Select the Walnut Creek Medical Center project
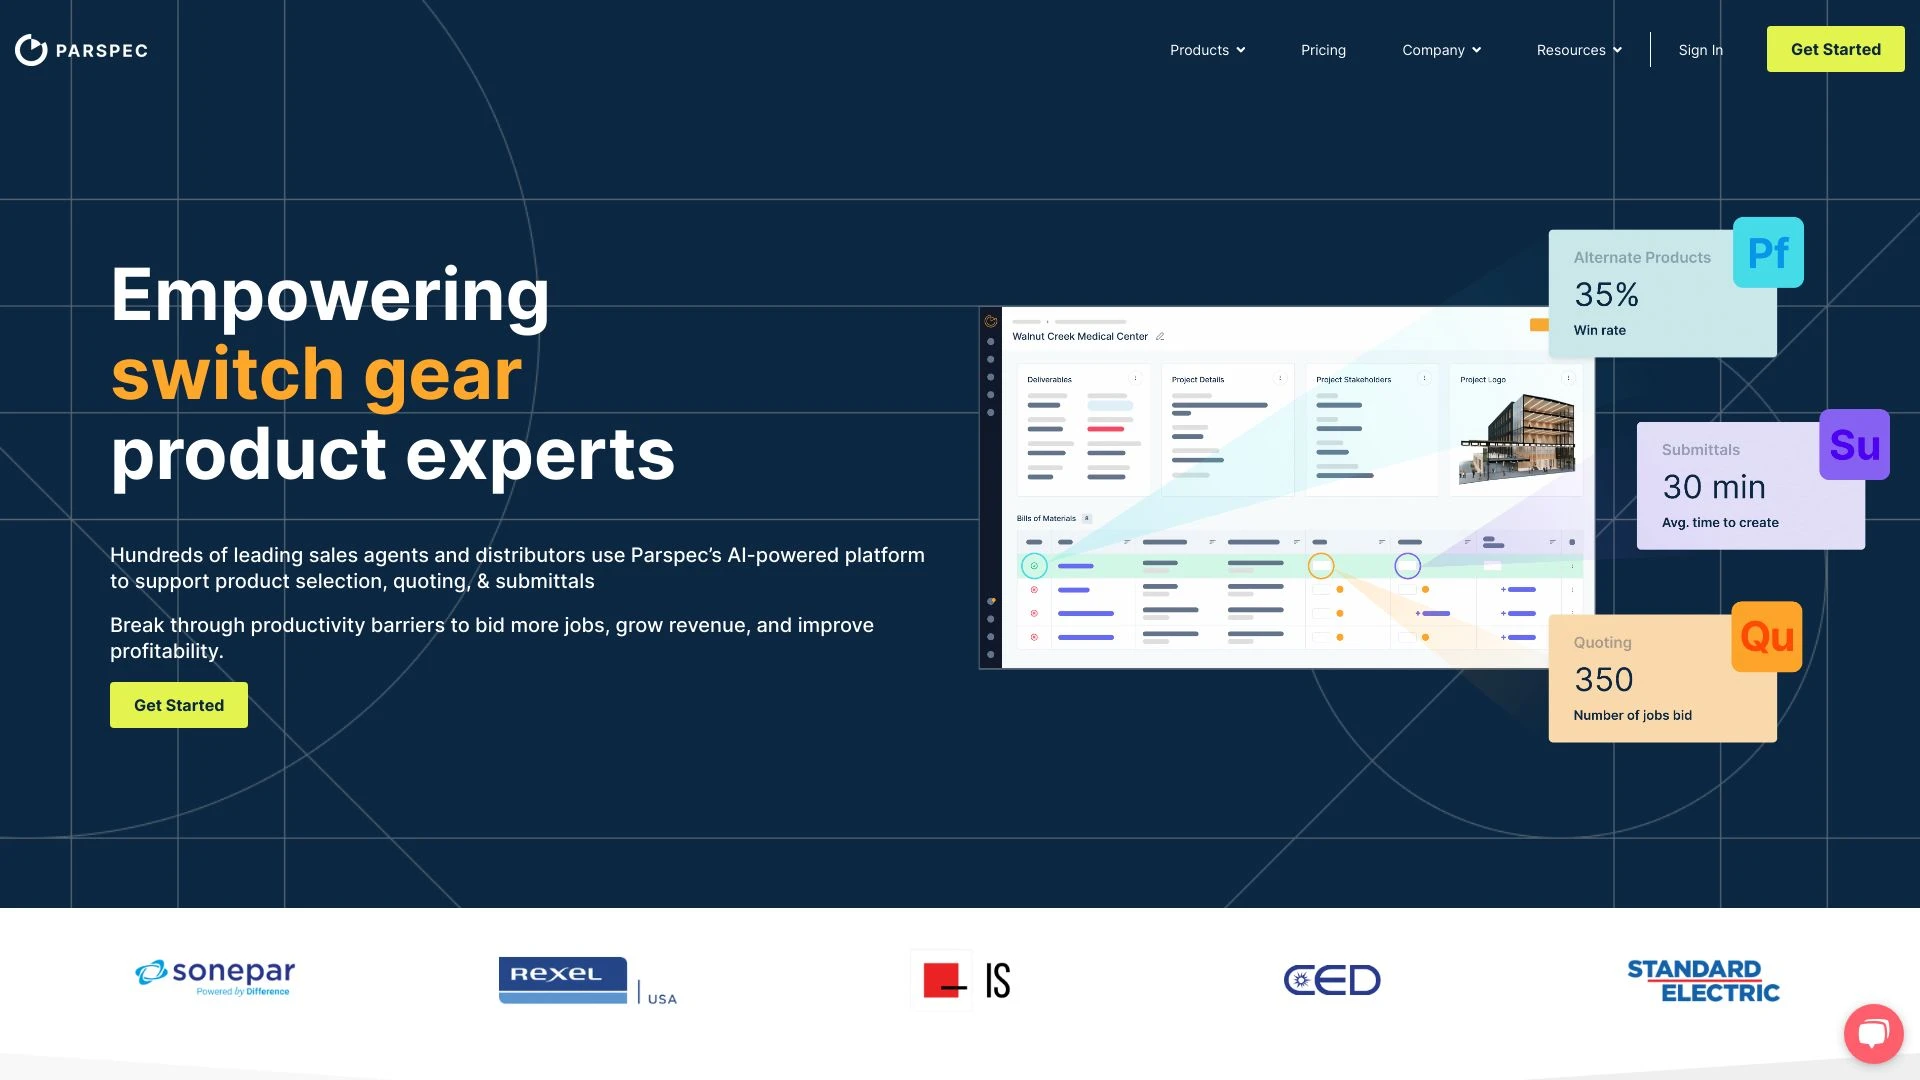This screenshot has width=1920, height=1080. click(x=1080, y=336)
